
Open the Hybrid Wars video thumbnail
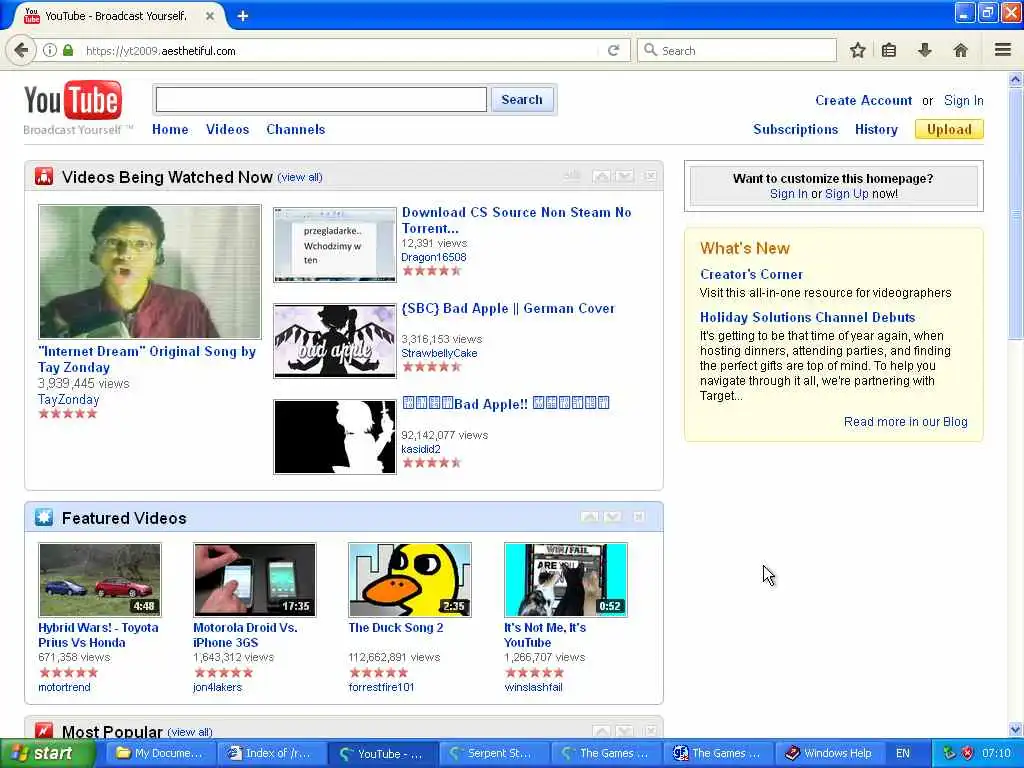coord(99,580)
